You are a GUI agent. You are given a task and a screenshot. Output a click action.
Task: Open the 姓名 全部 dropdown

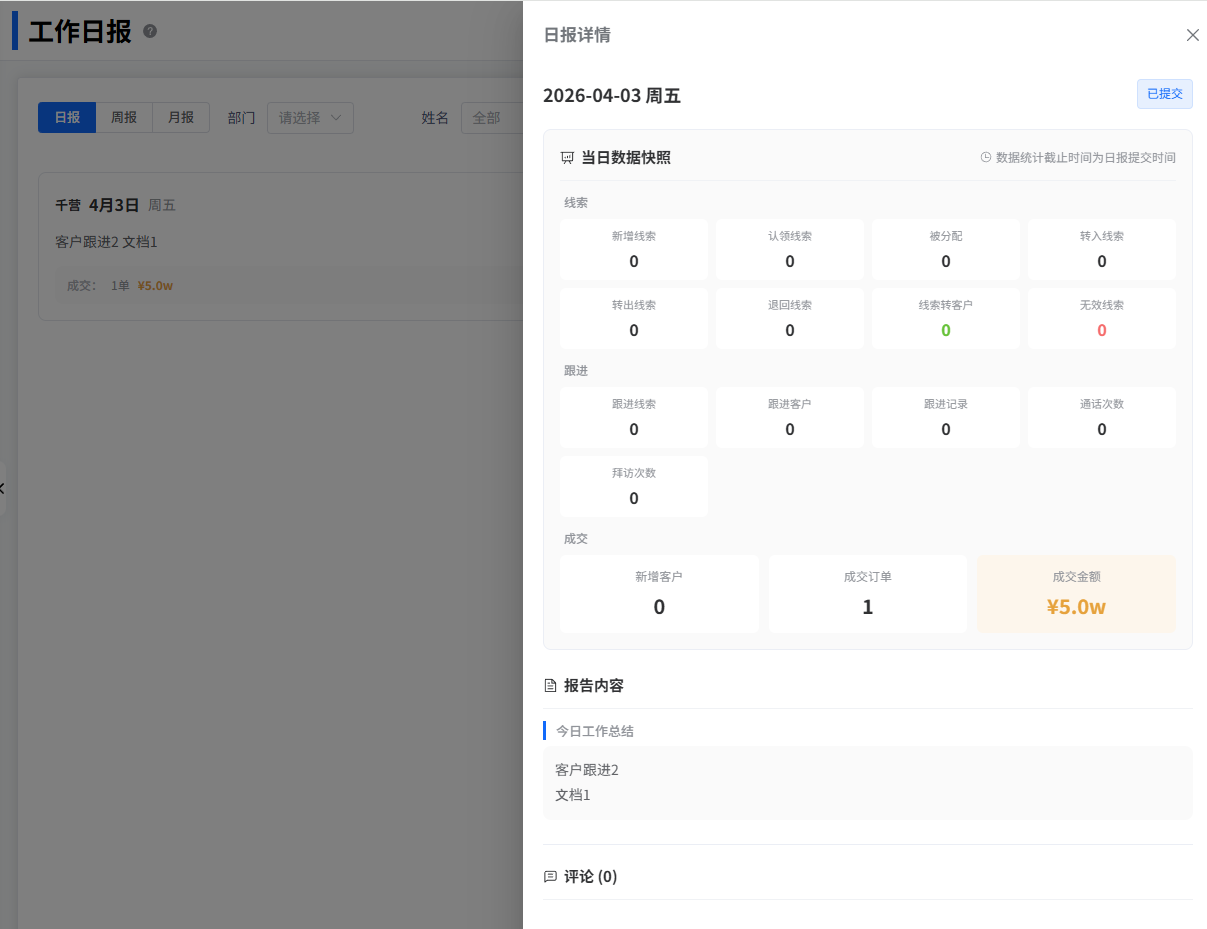point(491,118)
